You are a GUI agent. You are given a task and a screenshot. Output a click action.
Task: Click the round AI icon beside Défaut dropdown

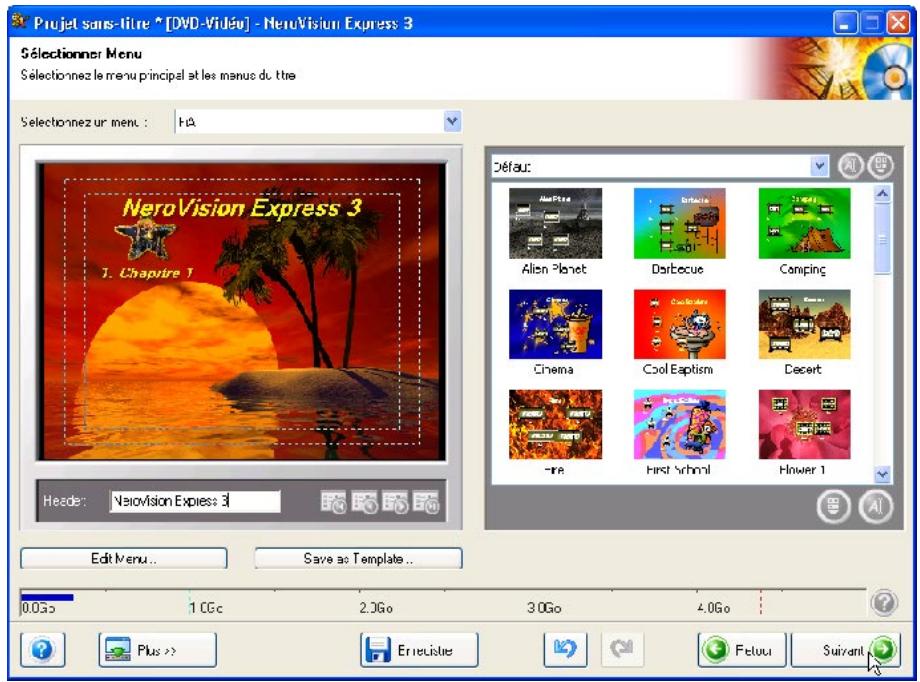click(x=850, y=166)
